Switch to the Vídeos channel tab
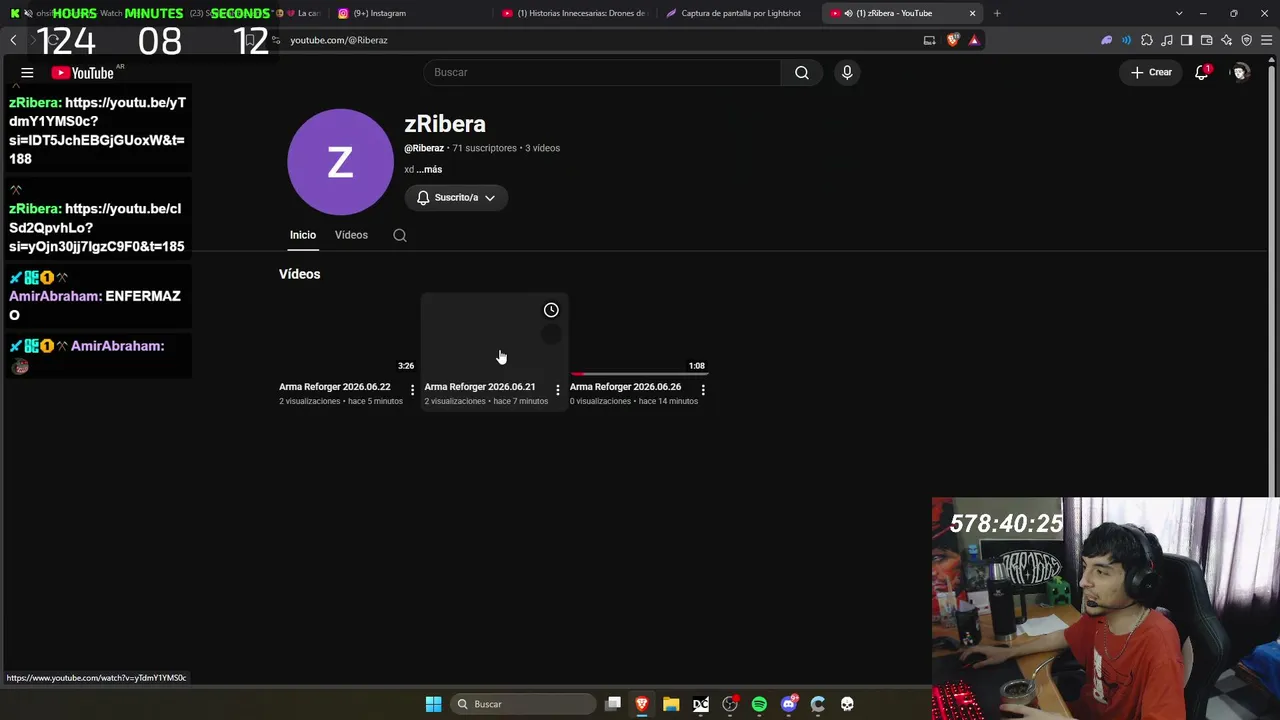Screen dimensions: 1280x720 [351, 235]
